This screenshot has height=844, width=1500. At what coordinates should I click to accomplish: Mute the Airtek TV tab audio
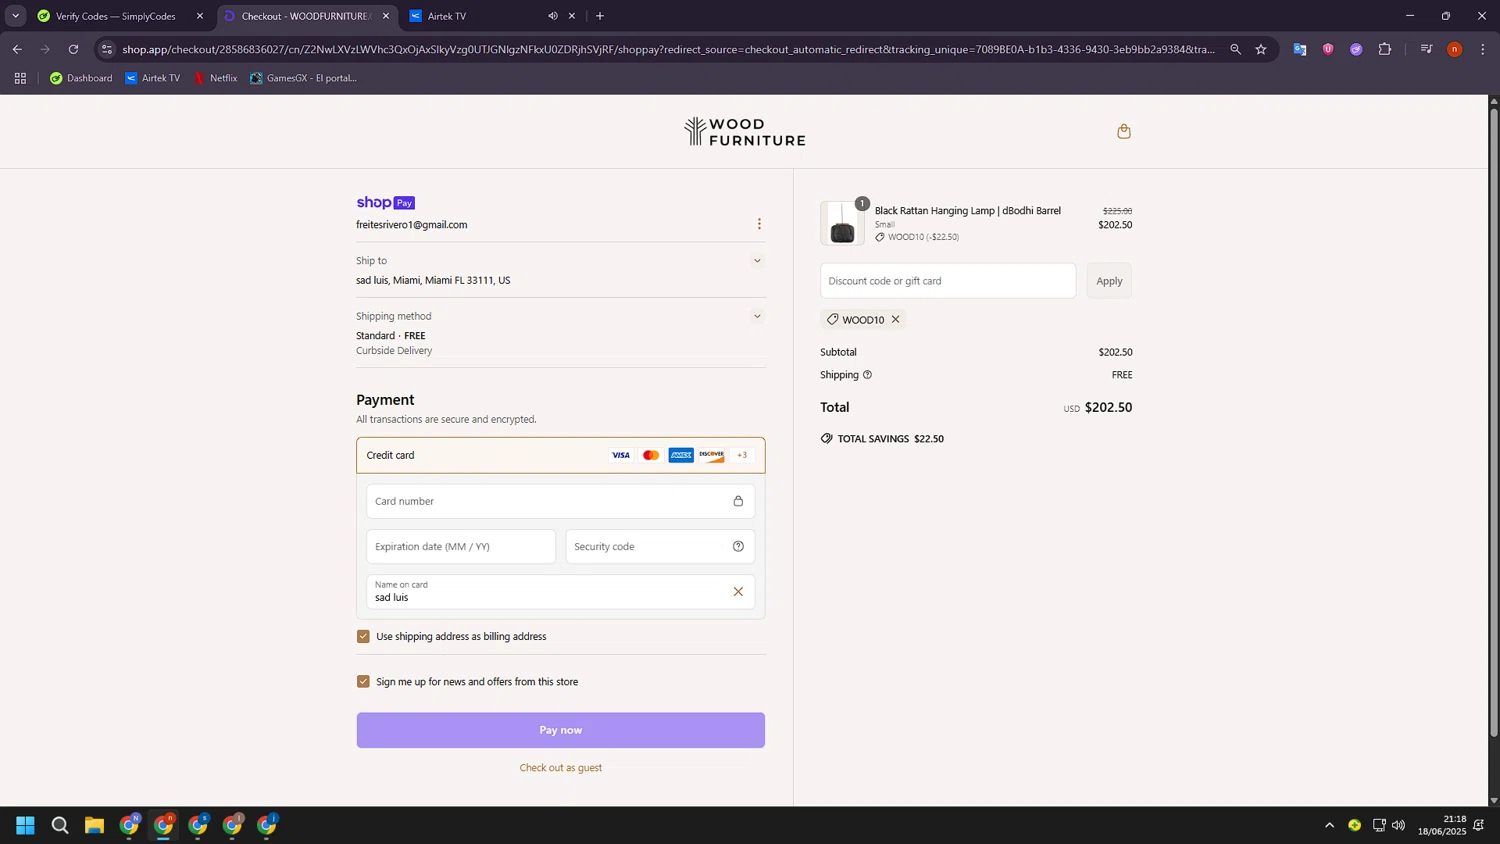(x=553, y=16)
